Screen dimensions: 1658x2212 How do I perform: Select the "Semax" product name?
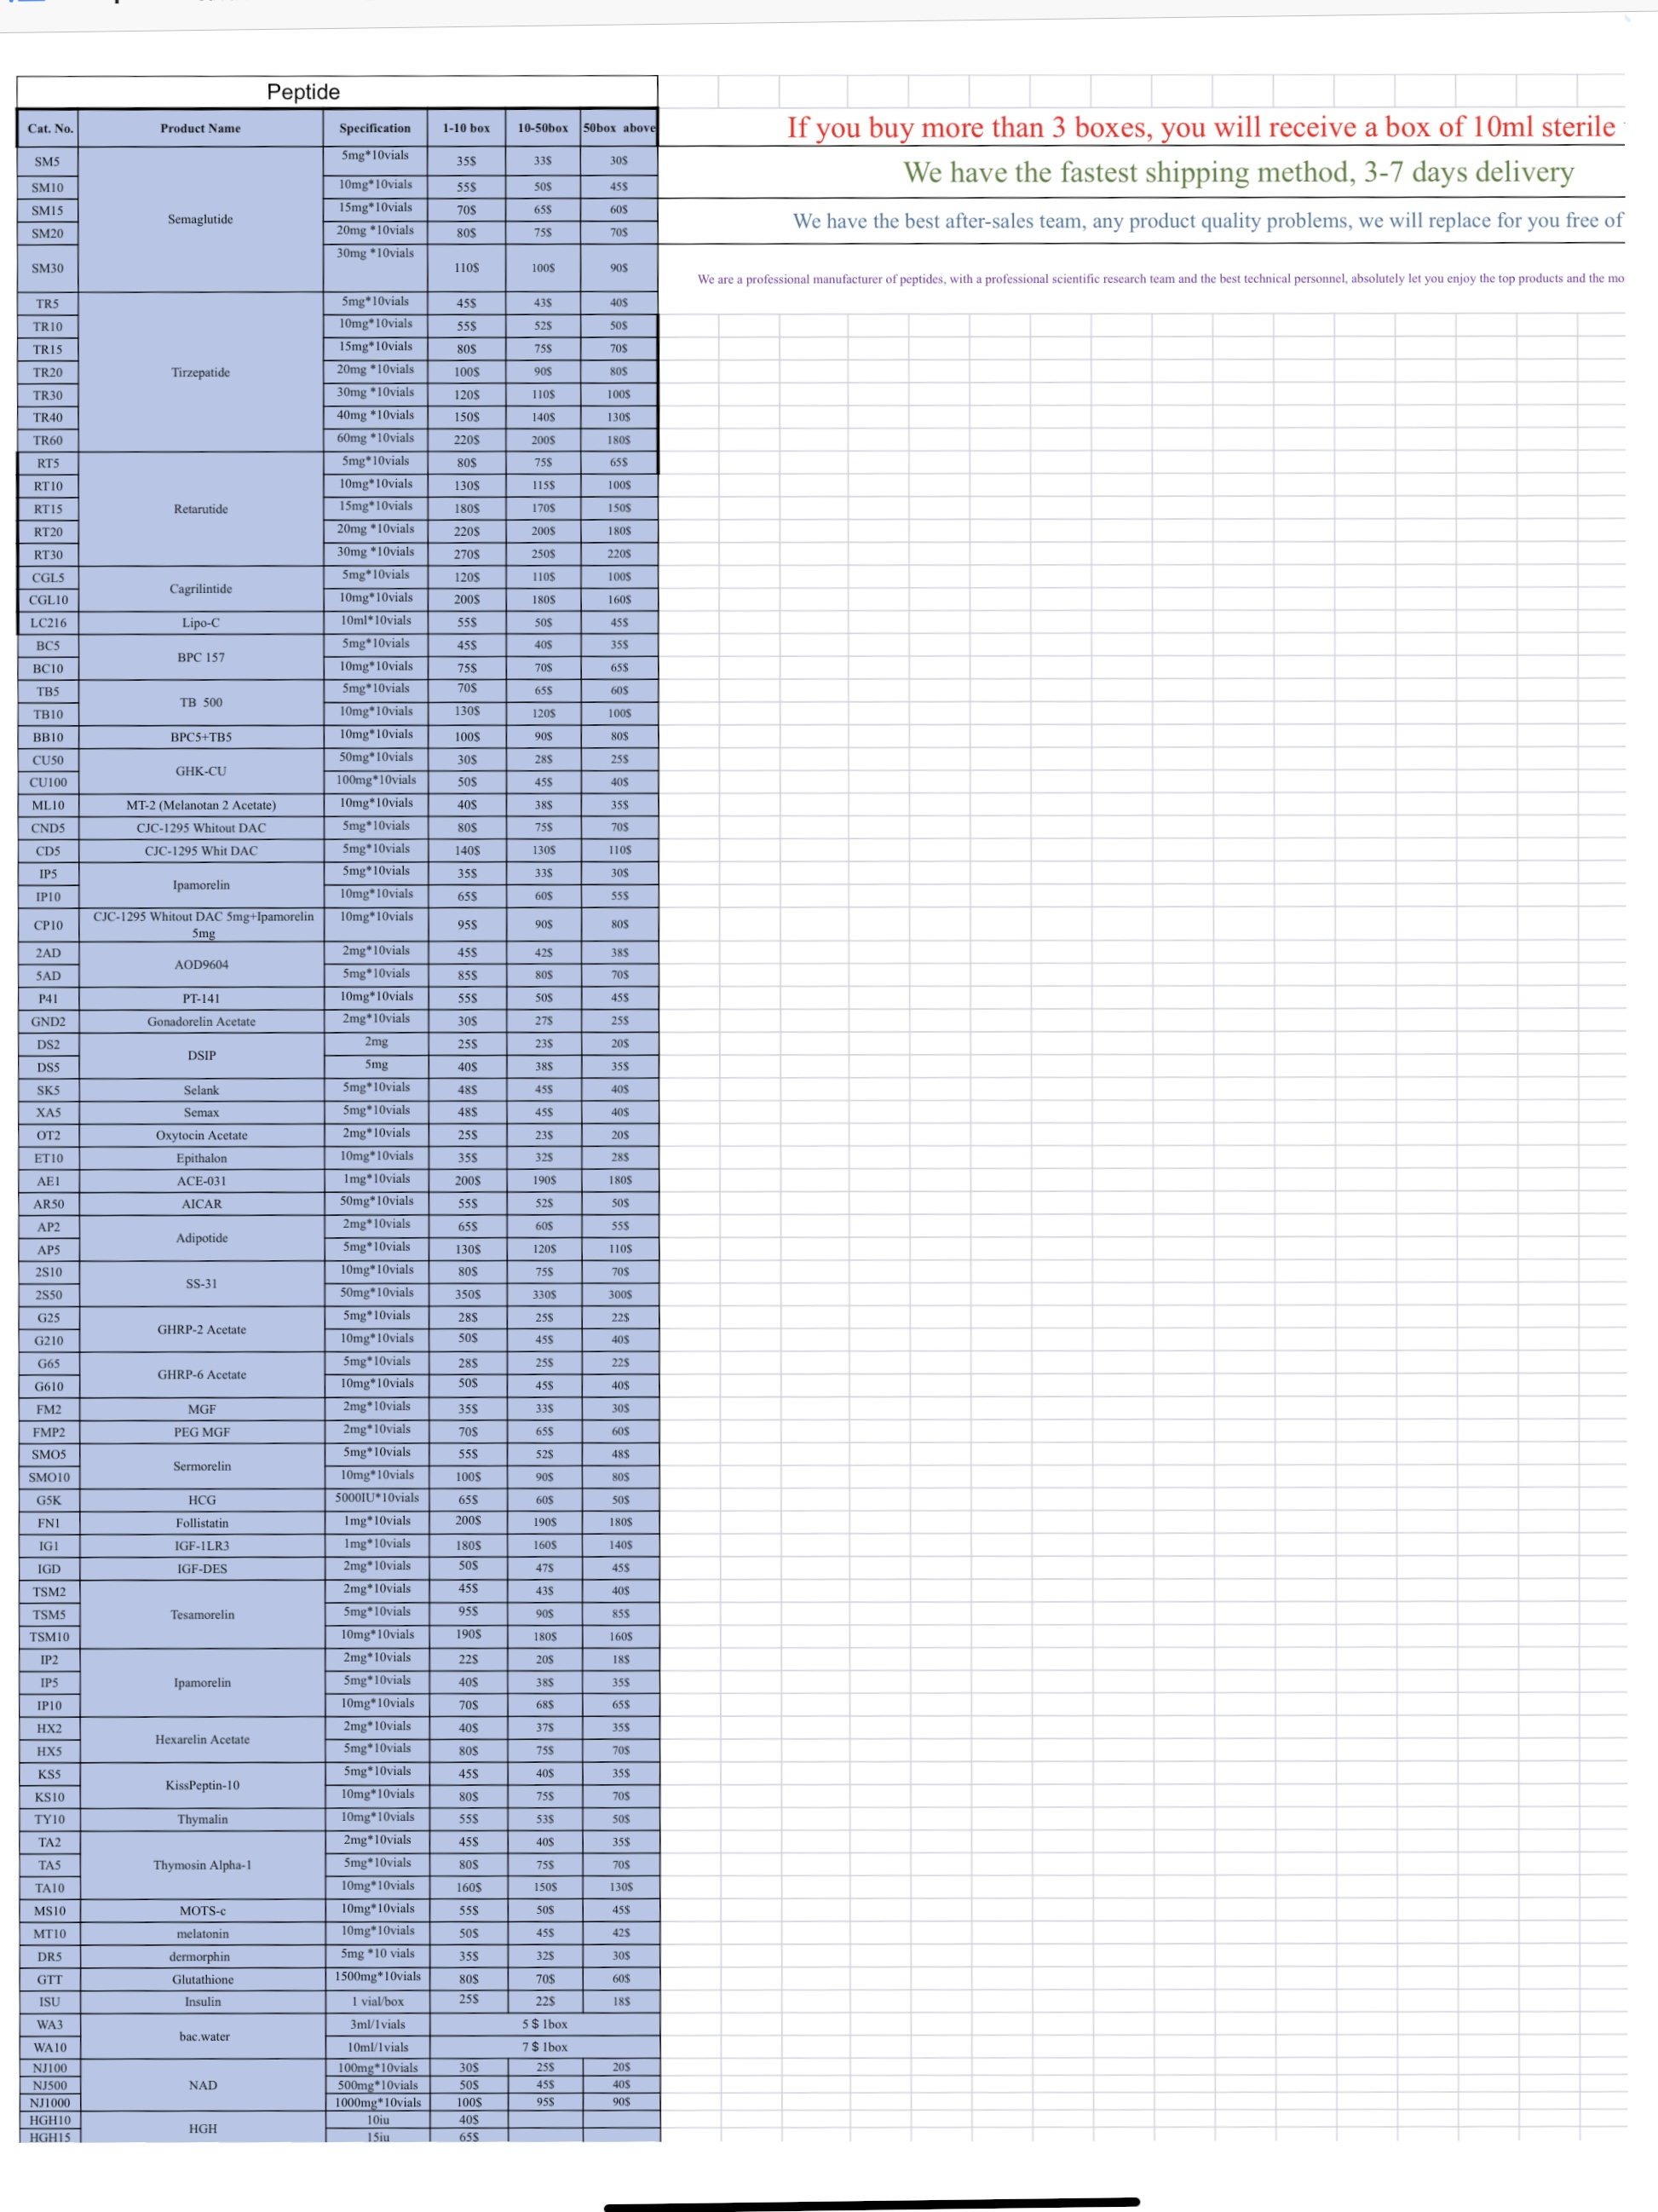201,1112
